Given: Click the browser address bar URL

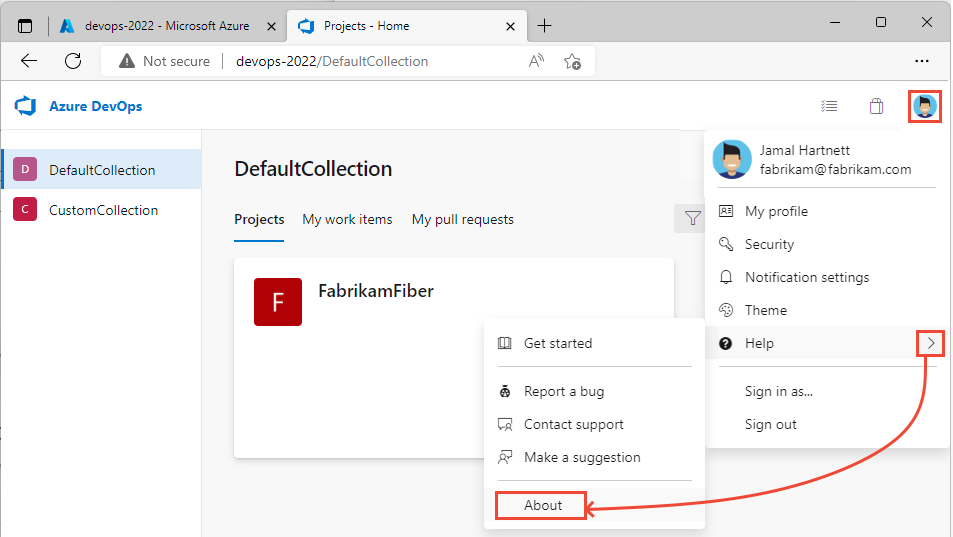Looking at the screenshot, I should [332, 61].
